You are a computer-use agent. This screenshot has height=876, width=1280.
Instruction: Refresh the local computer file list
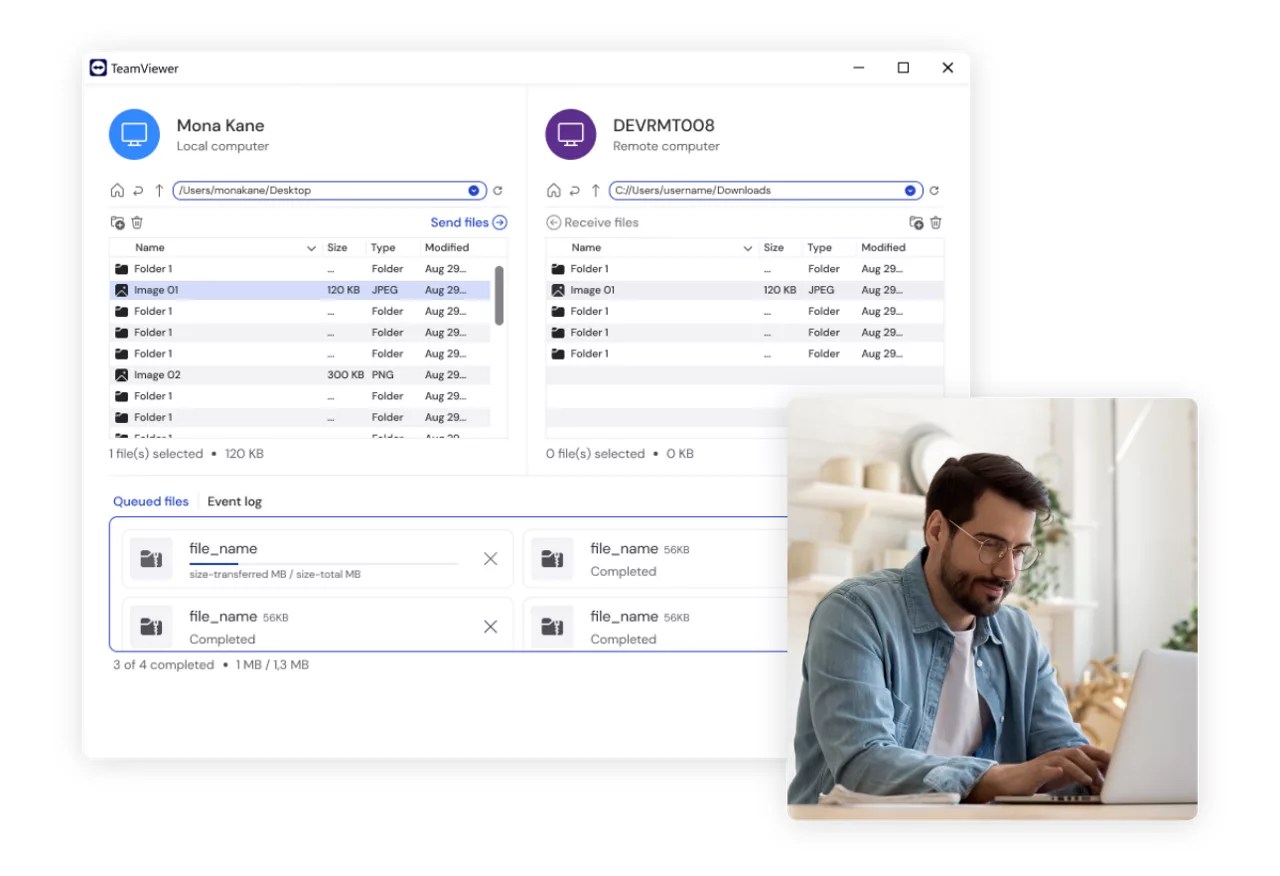coord(498,190)
